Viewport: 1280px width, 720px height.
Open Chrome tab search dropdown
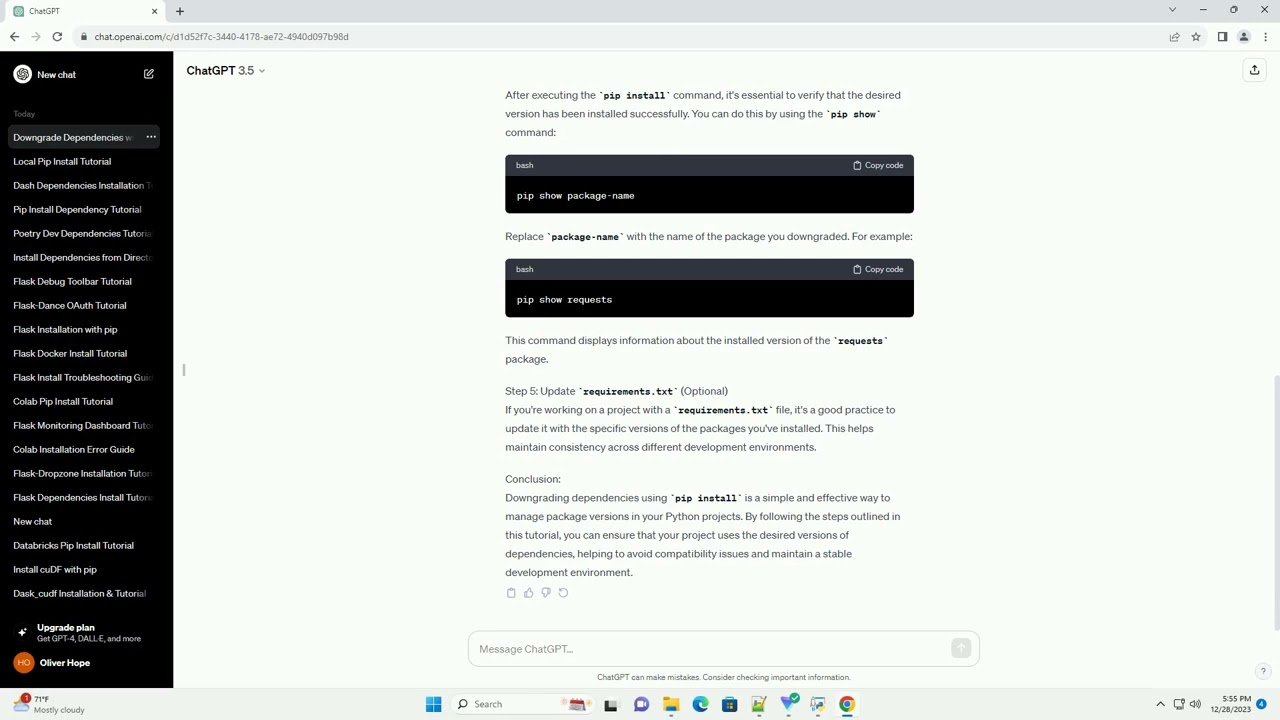(x=1172, y=10)
